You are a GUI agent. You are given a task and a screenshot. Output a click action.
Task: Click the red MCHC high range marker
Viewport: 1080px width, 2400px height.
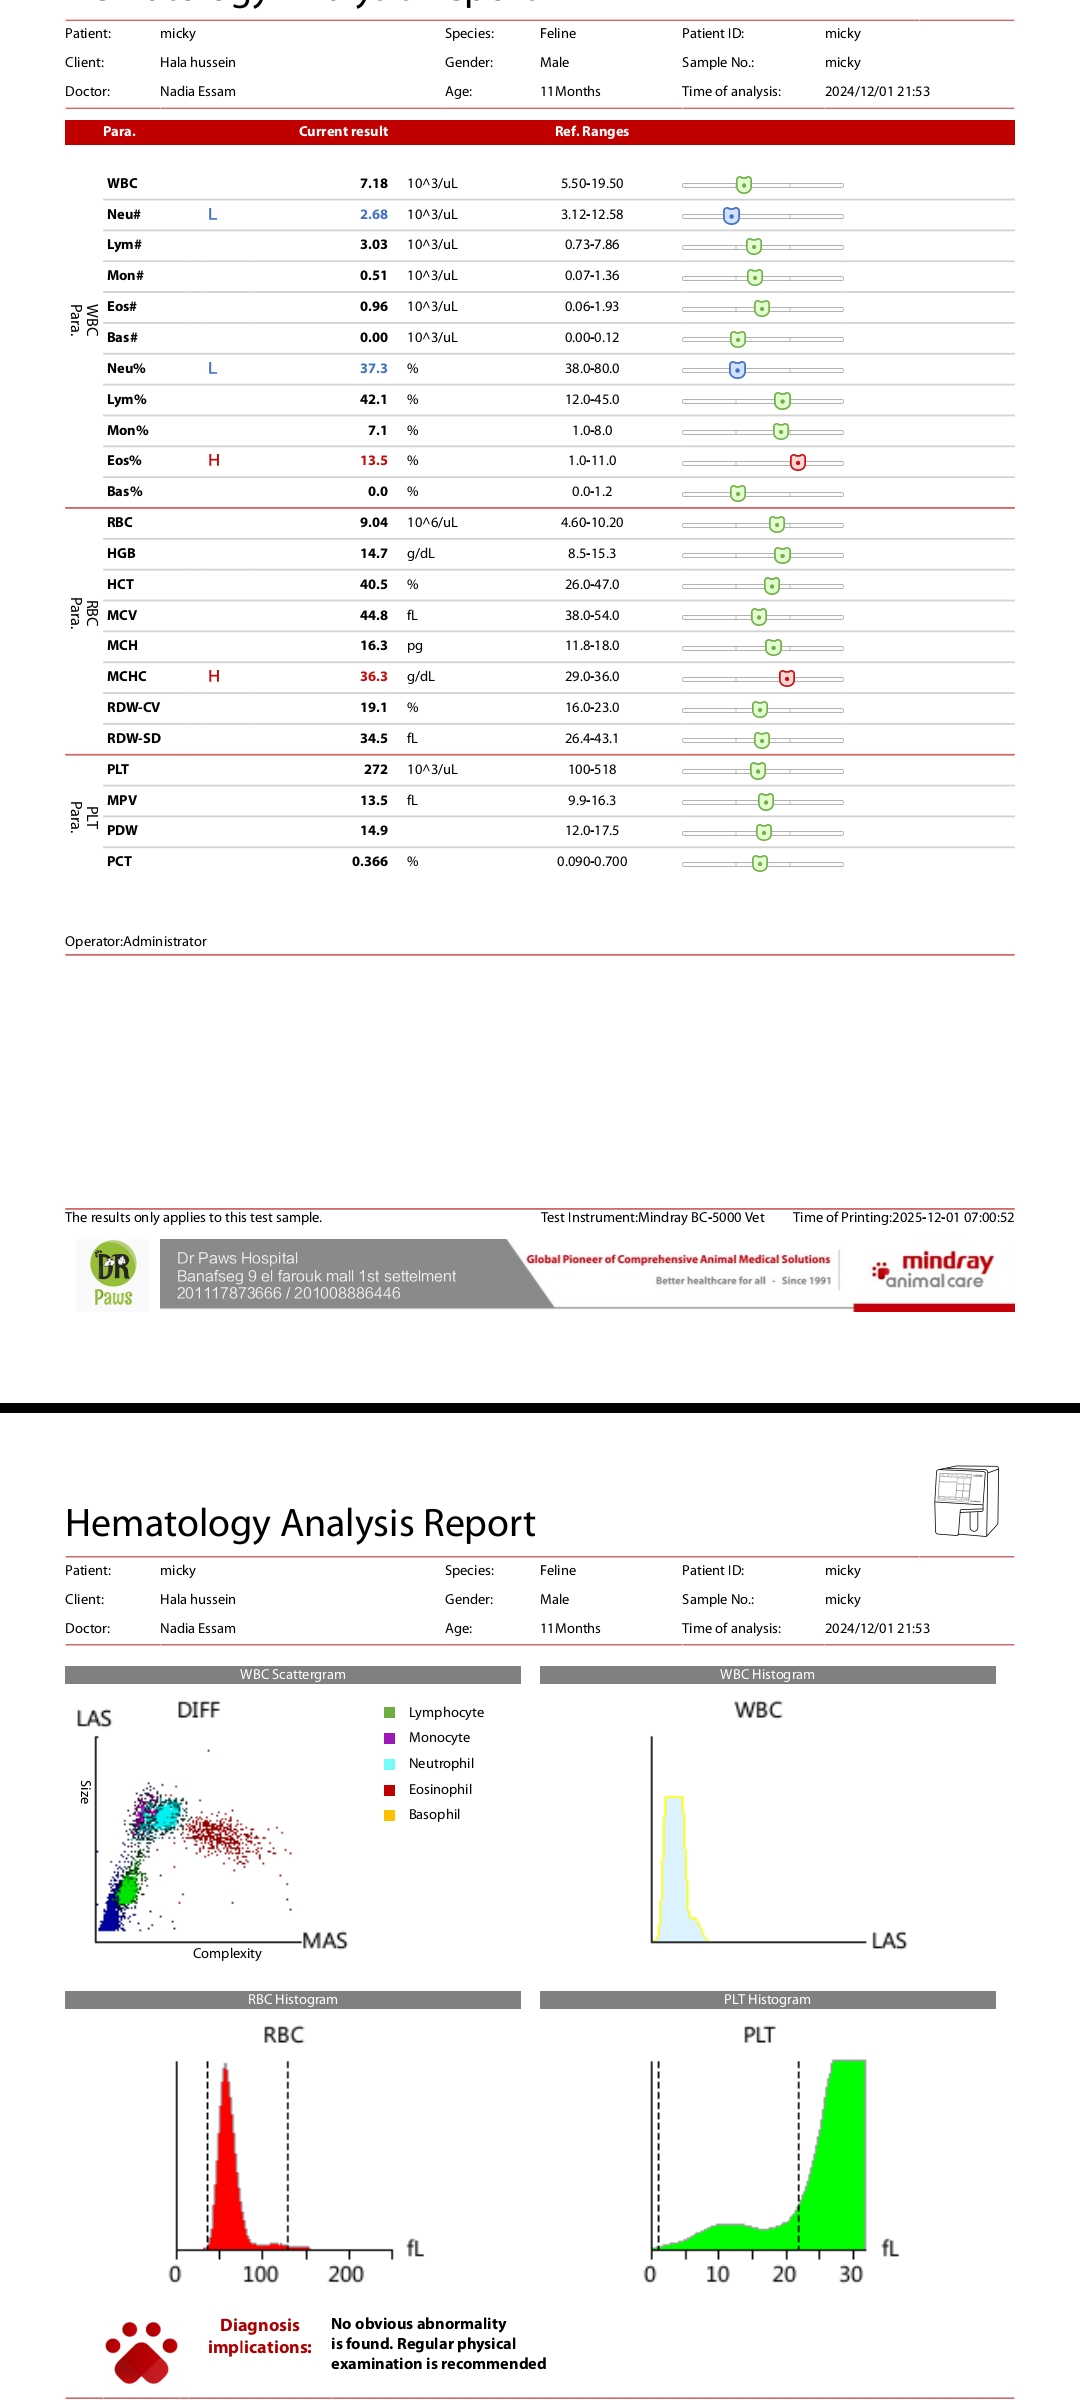tap(787, 678)
